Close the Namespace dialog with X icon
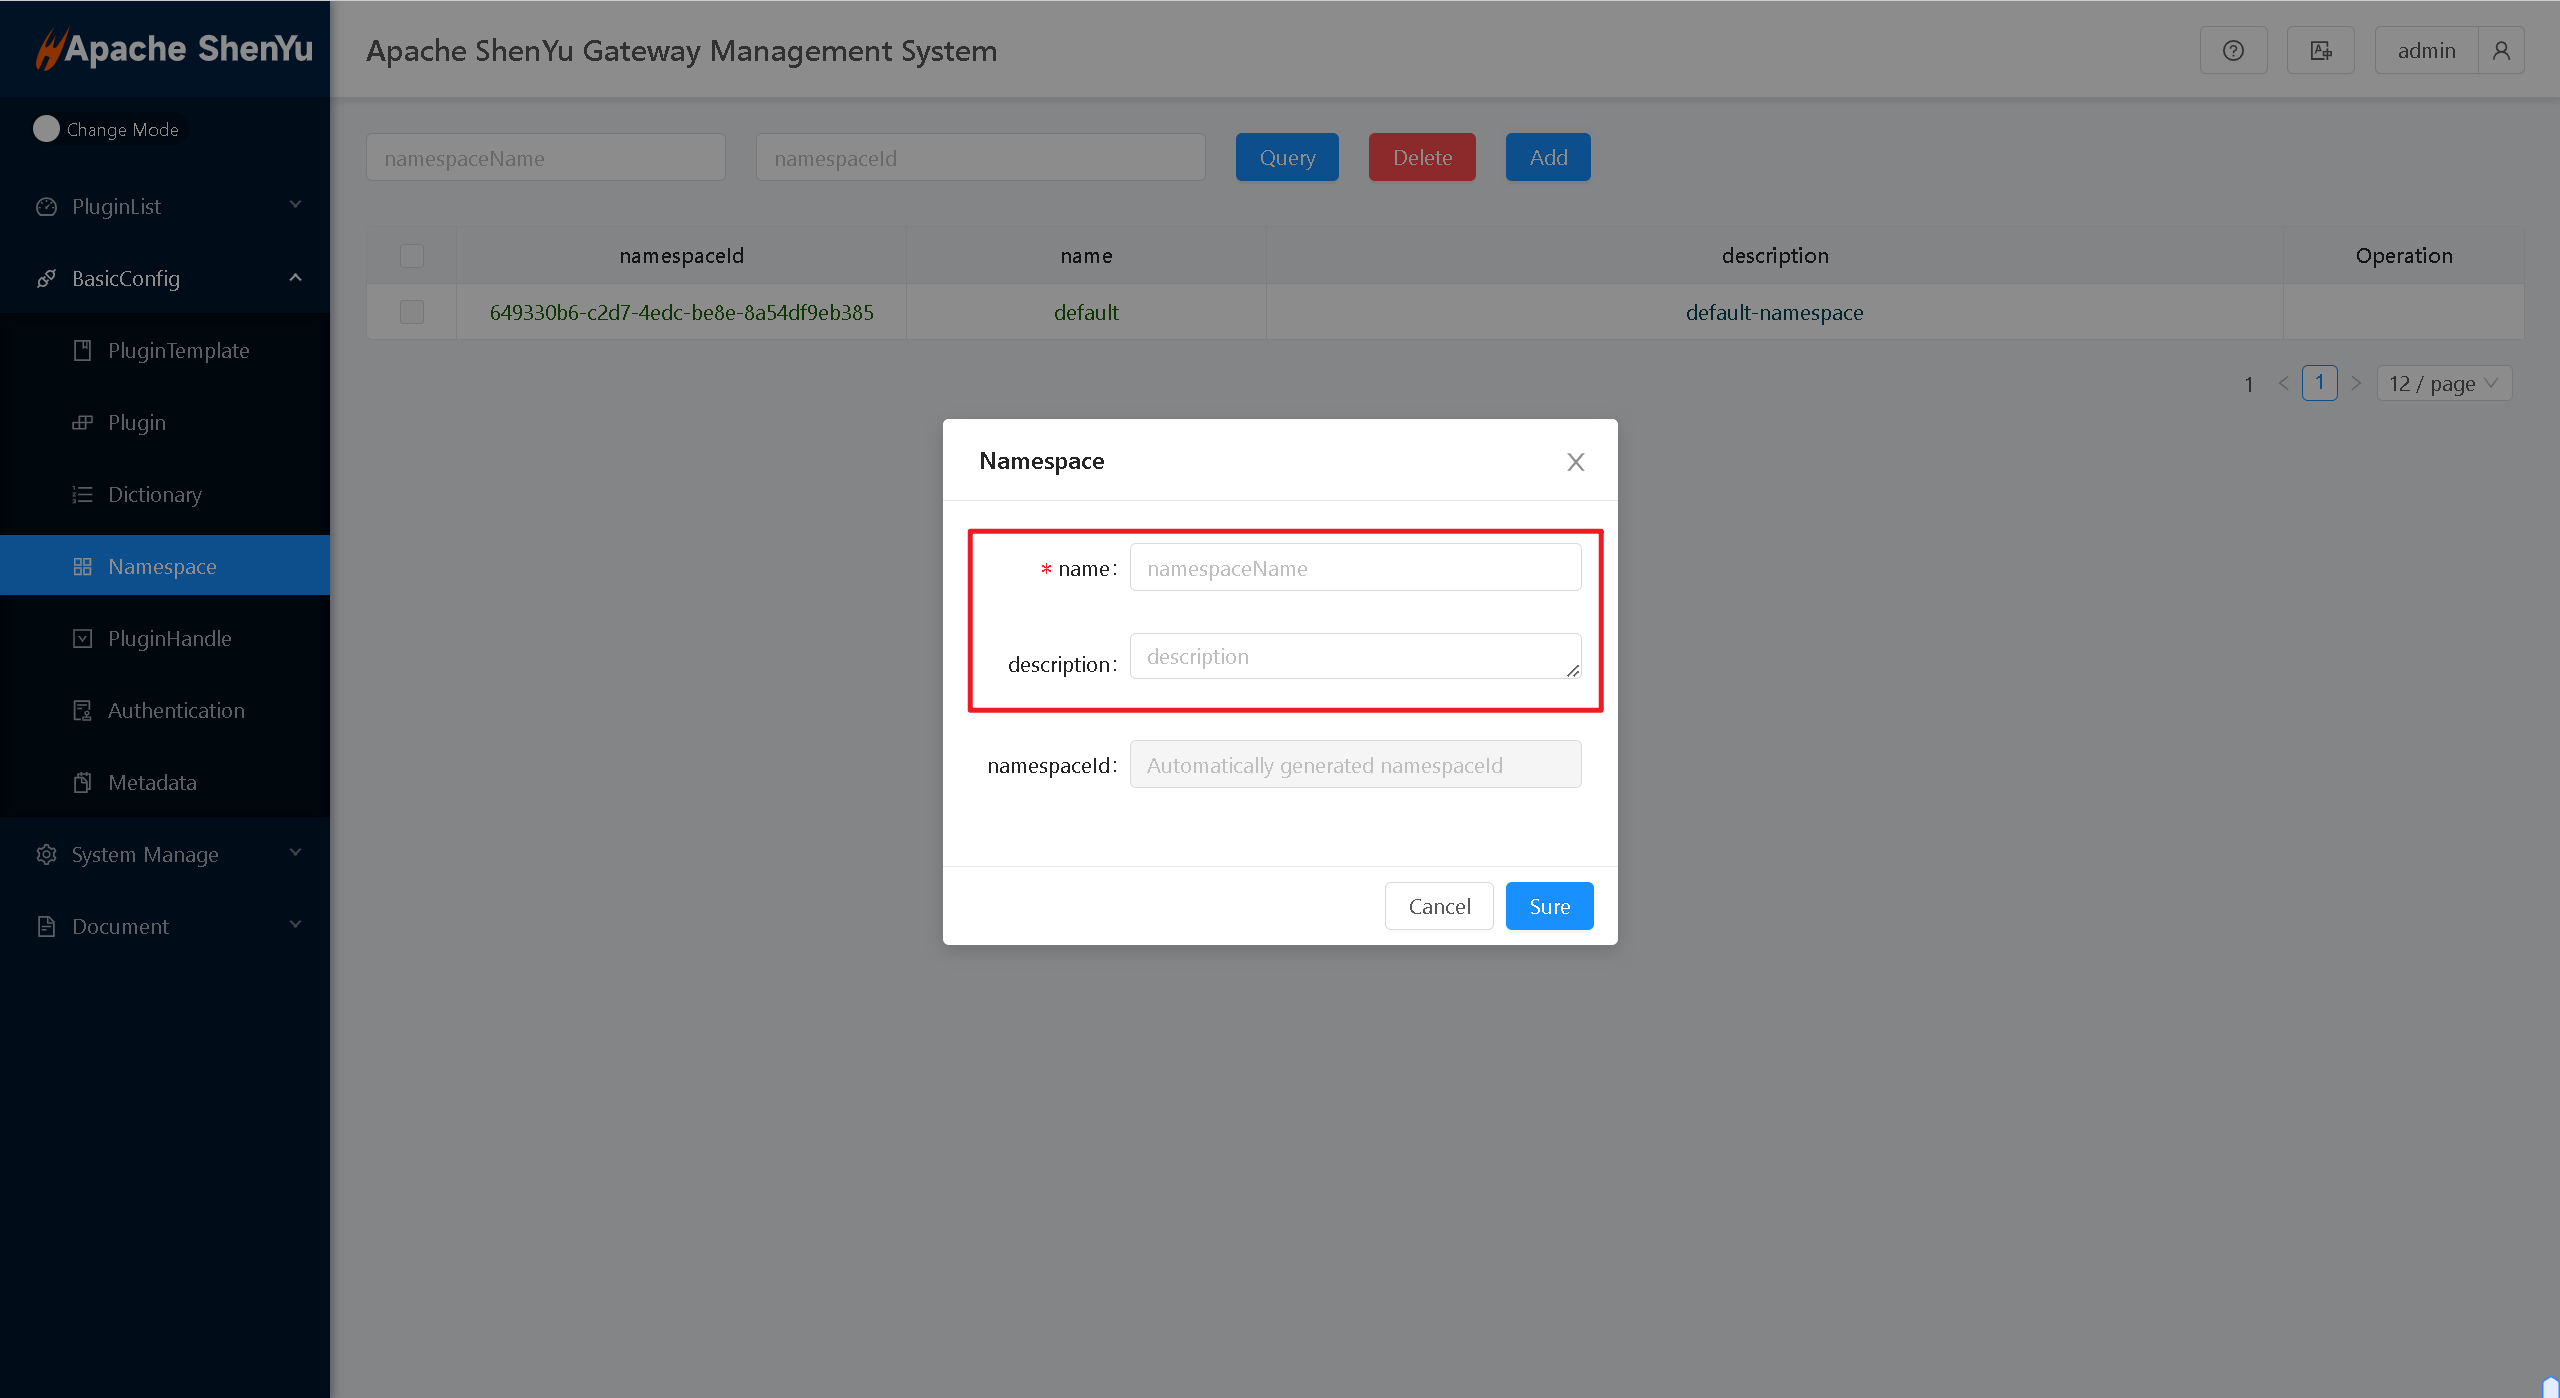This screenshot has height=1398, width=2560. click(x=1575, y=462)
